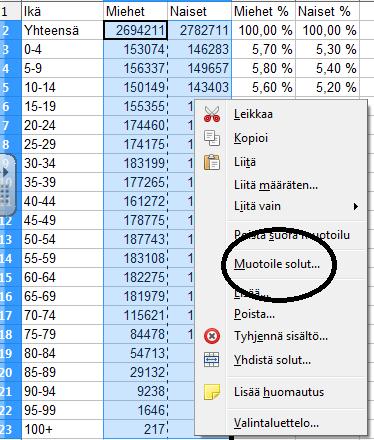This screenshot has width=374, height=440.
Task: Select cell containing 9238
Action: click(x=135, y=391)
